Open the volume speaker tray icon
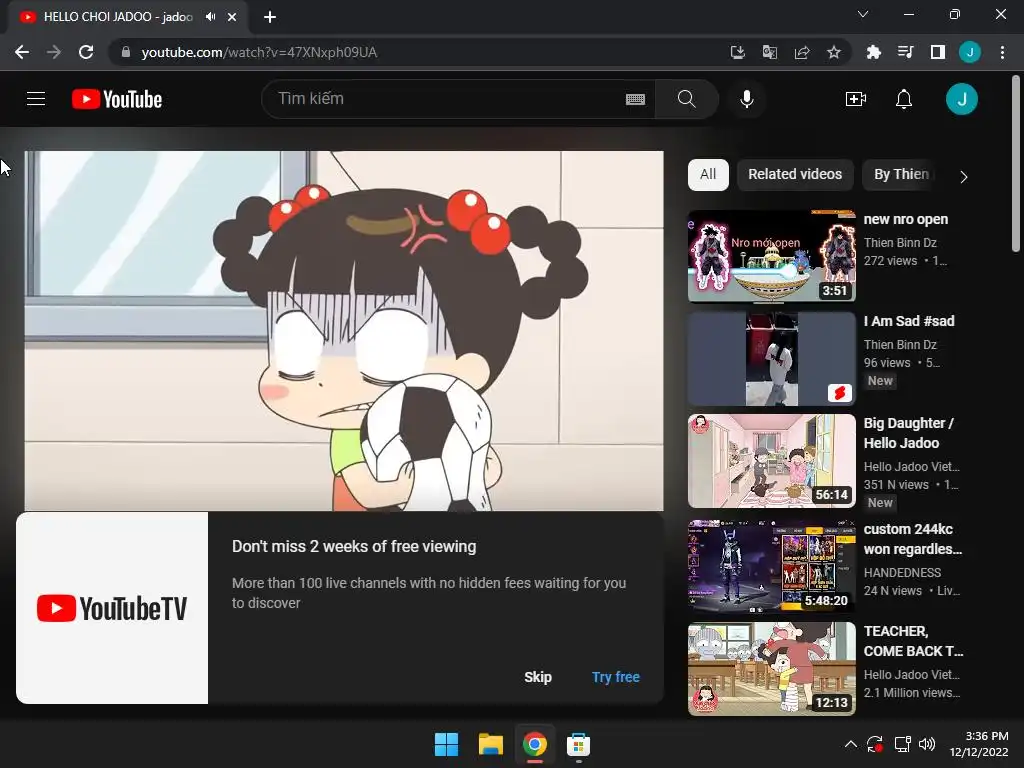1024x768 pixels. [x=927, y=744]
